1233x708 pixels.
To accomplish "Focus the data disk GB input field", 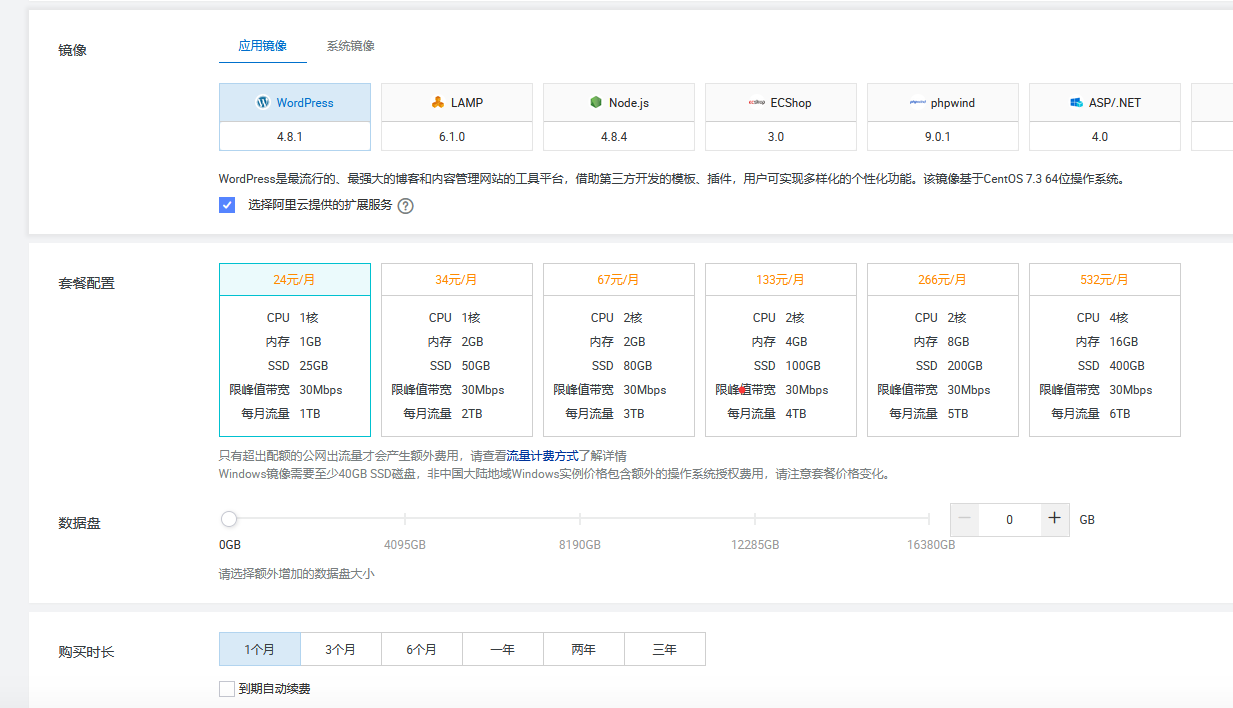I will (x=1009, y=519).
